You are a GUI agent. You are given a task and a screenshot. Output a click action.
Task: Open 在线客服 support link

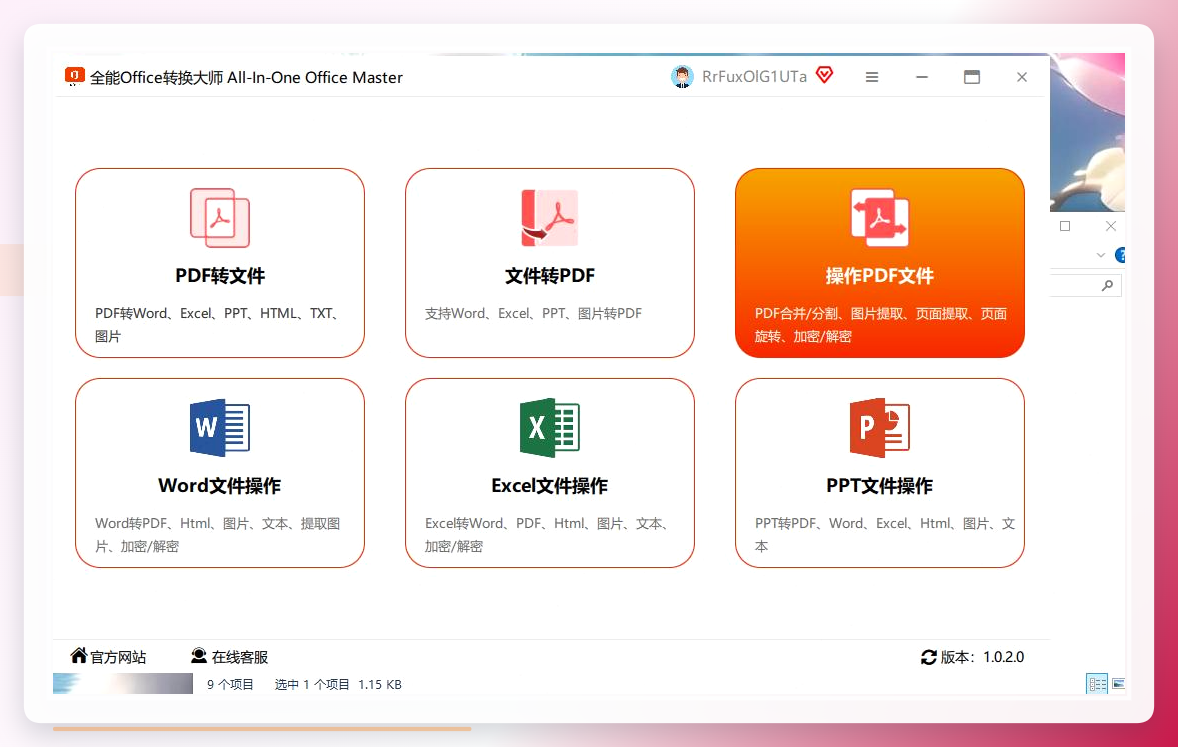click(229, 656)
